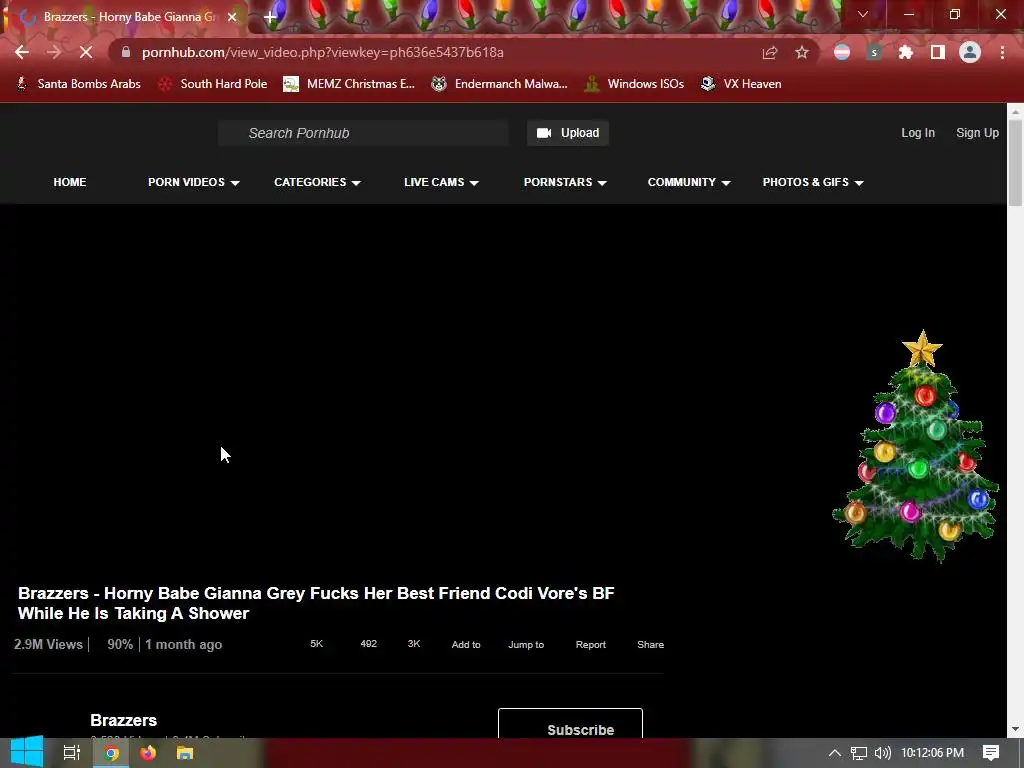Viewport: 1024px width, 768px height.
Task: Open the gray S extension icon
Action: (x=874, y=52)
